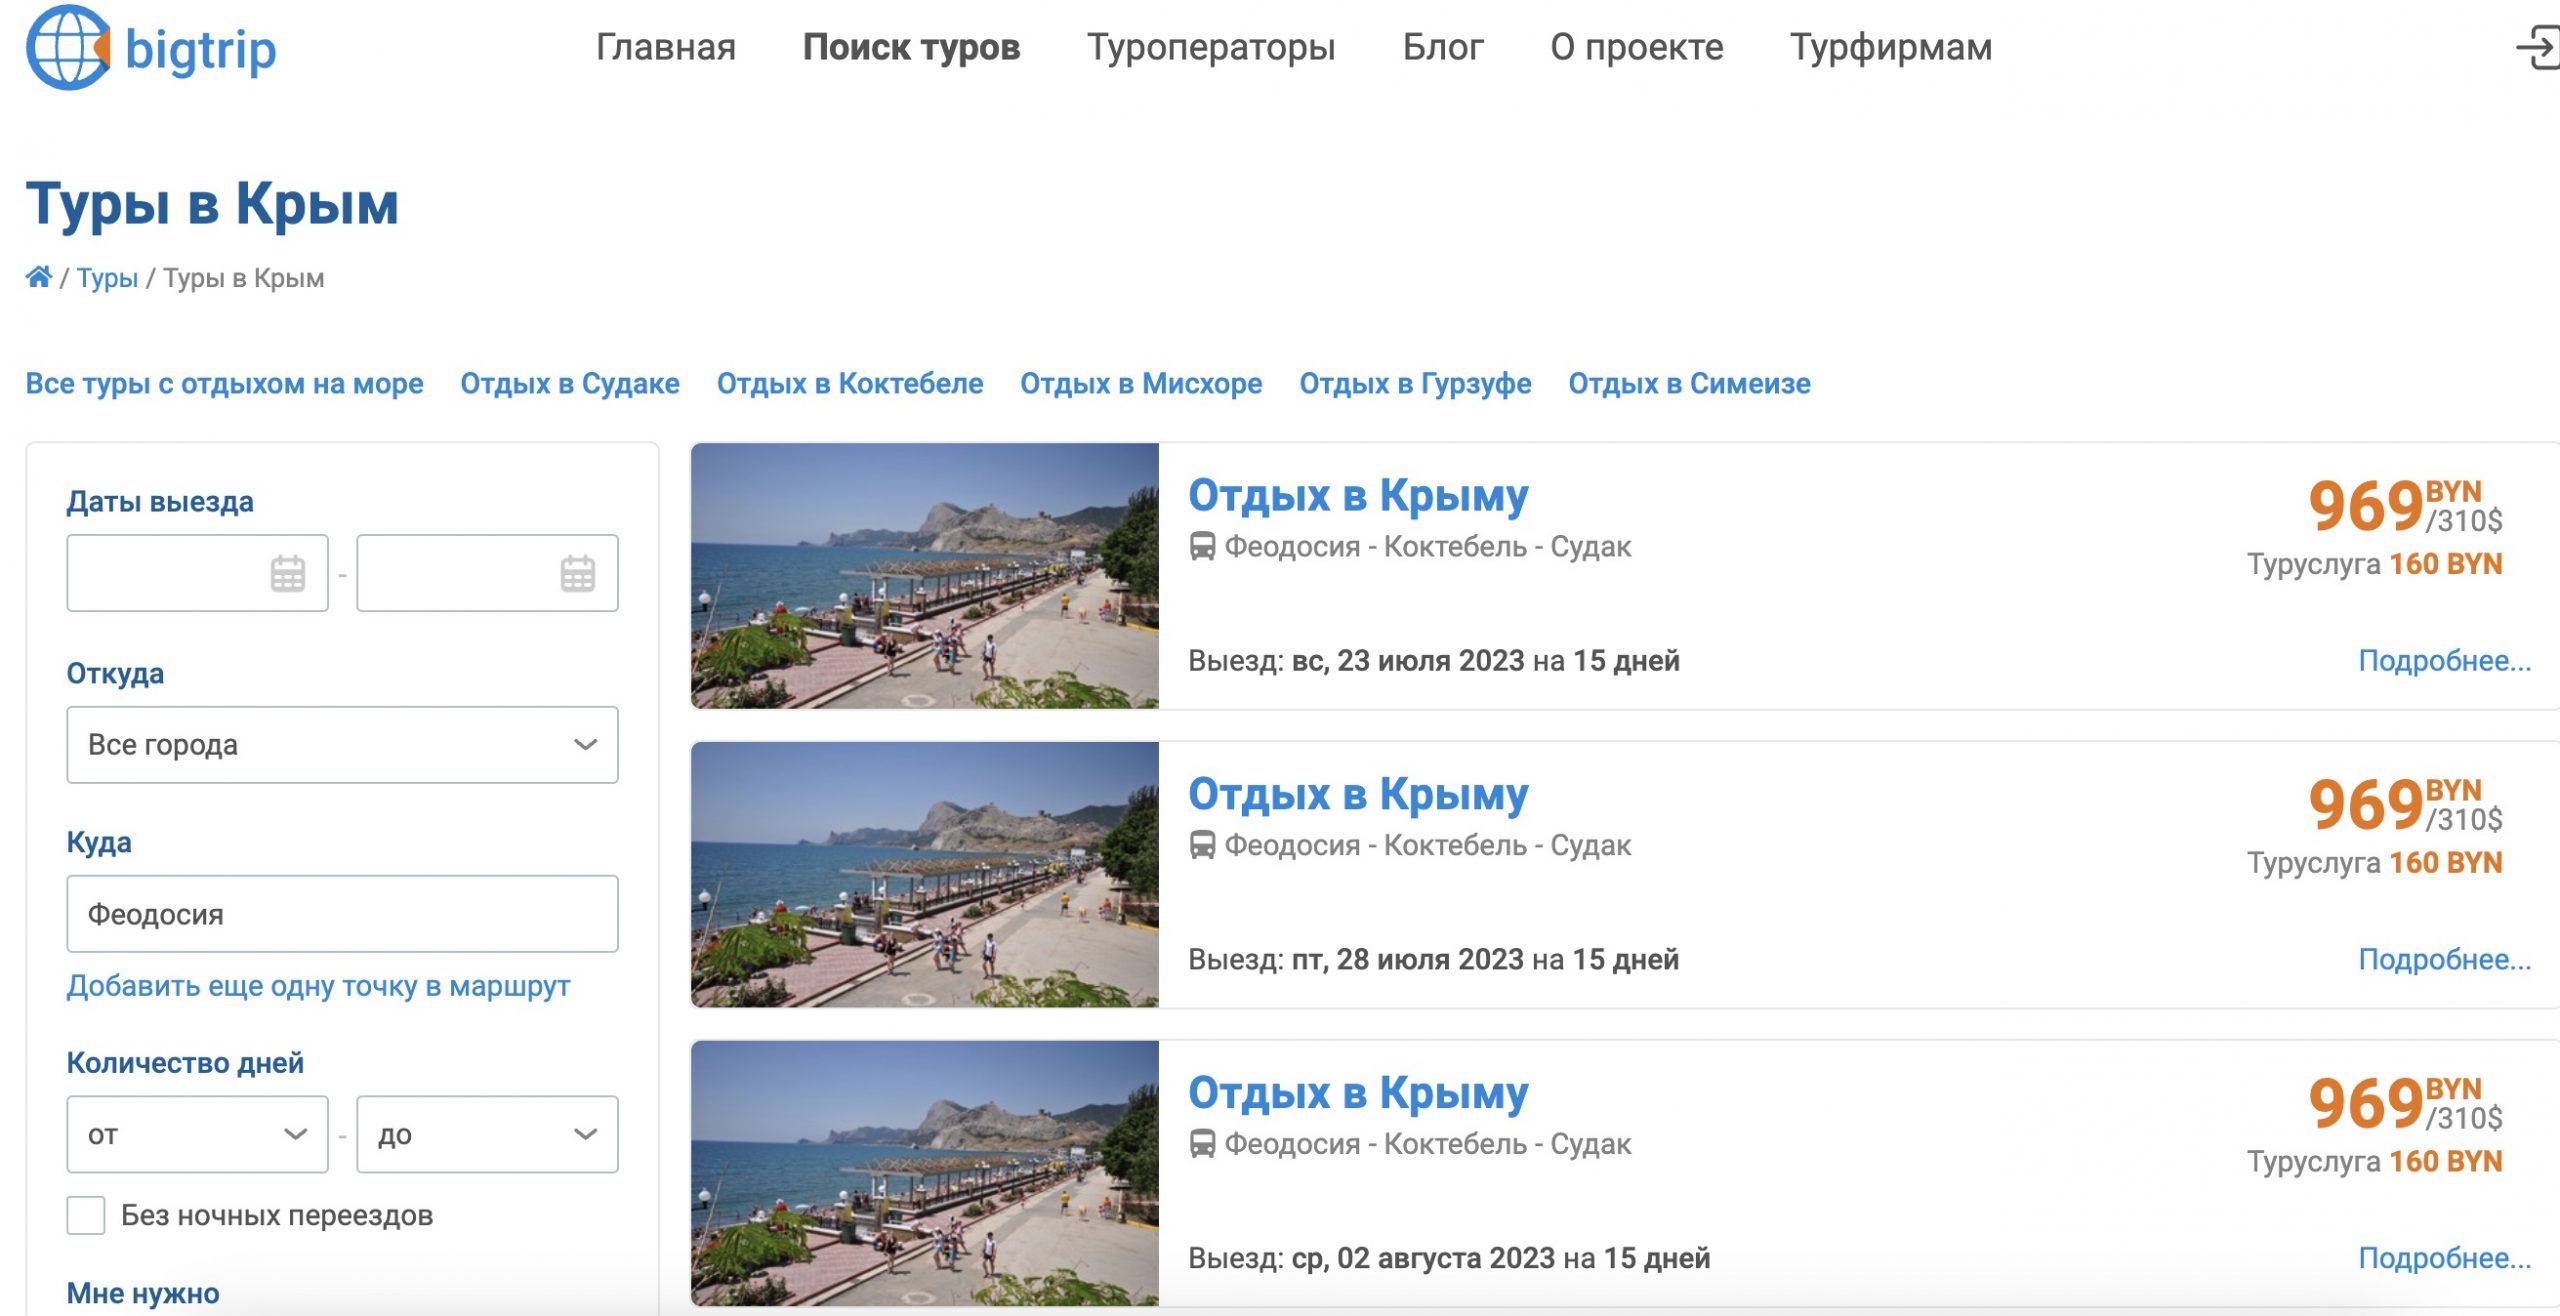The width and height of the screenshot is (2560, 1316).
Task: Click the home icon in the breadcrumb
Action: coord(40,277)
